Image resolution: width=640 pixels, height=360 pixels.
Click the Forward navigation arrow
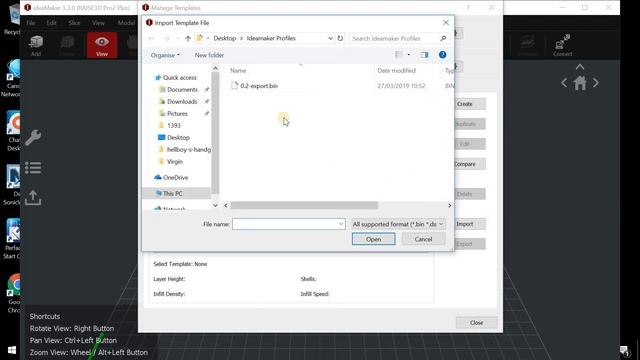click(166, 38)
